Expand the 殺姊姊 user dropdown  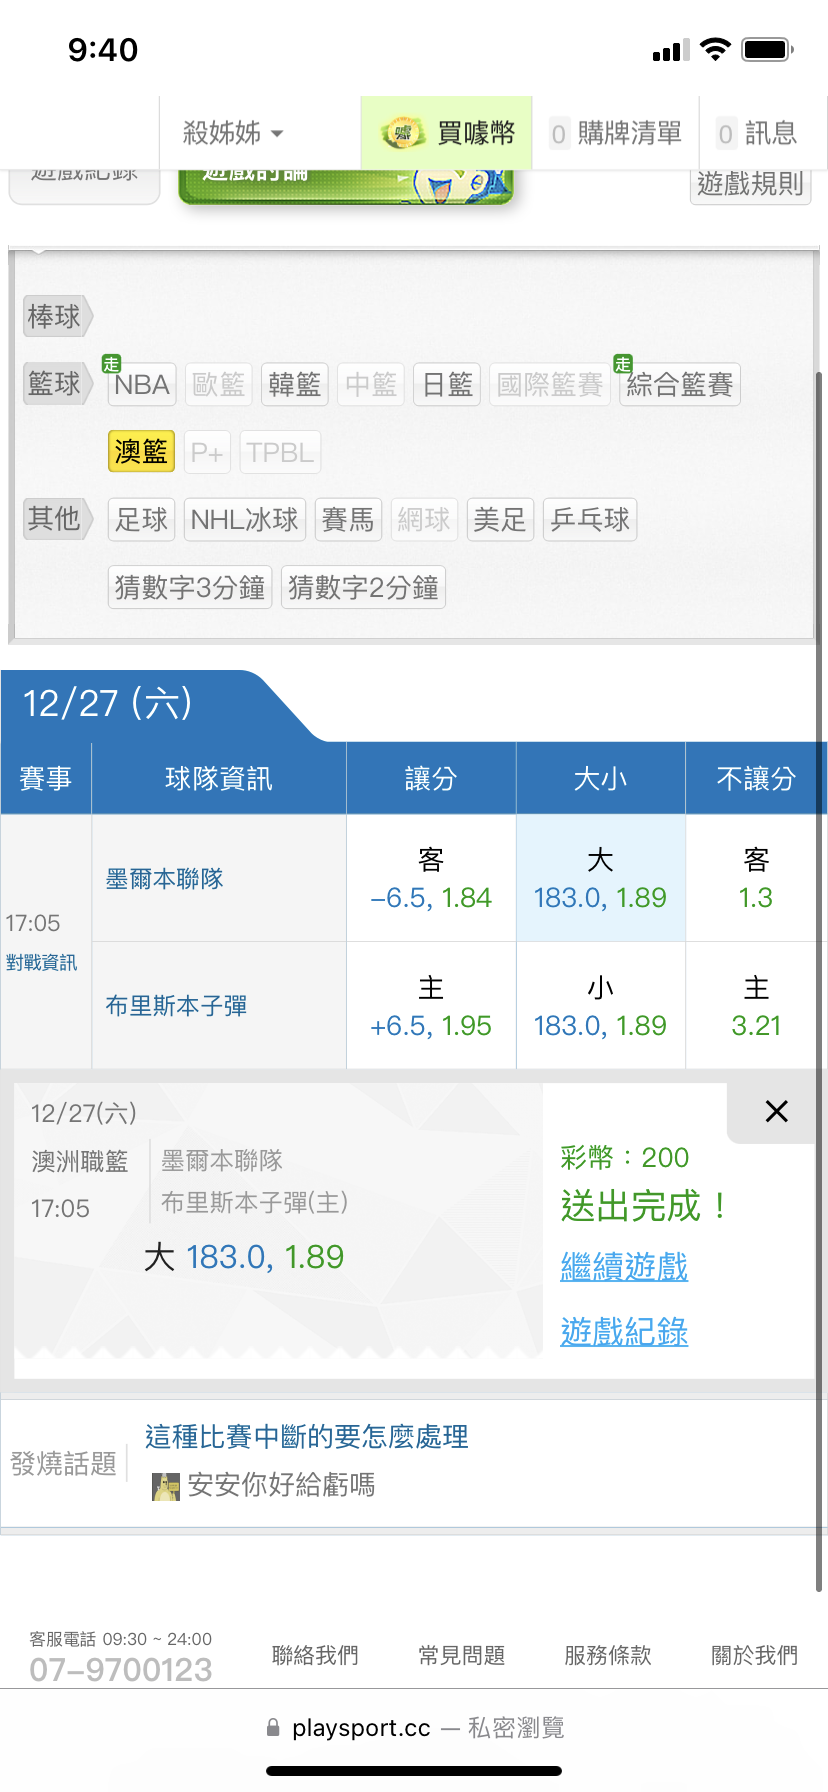pos(233,133)
